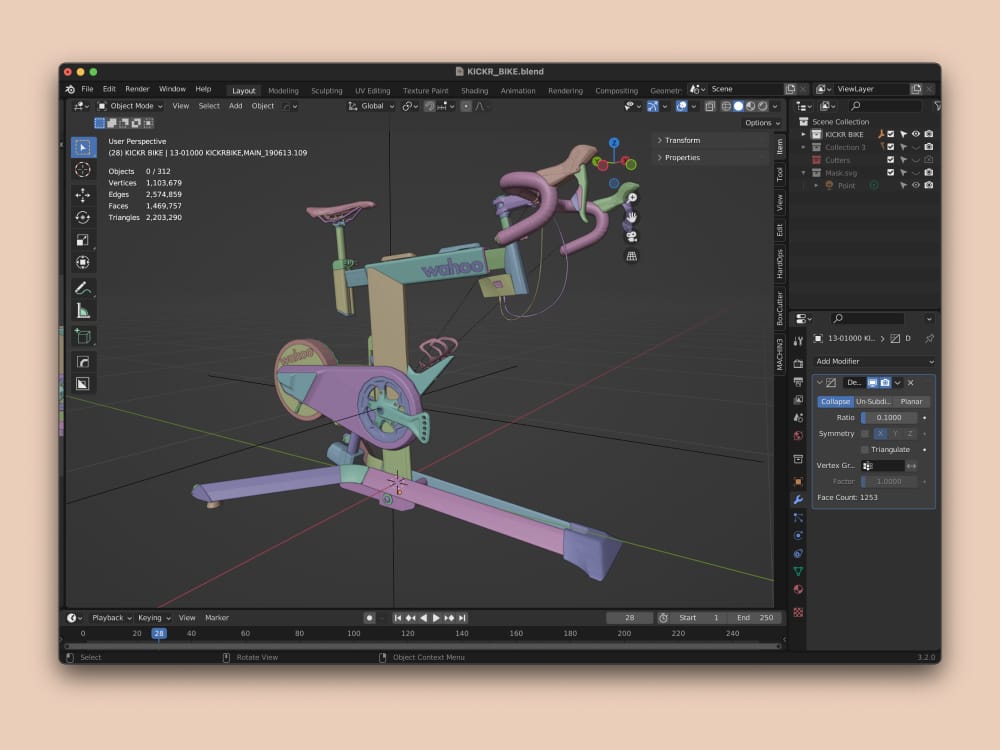Image resolution: width=1000 pixels, height=750 pixels.
Task: Select the Select Box tool
Action: pos(83,147)
